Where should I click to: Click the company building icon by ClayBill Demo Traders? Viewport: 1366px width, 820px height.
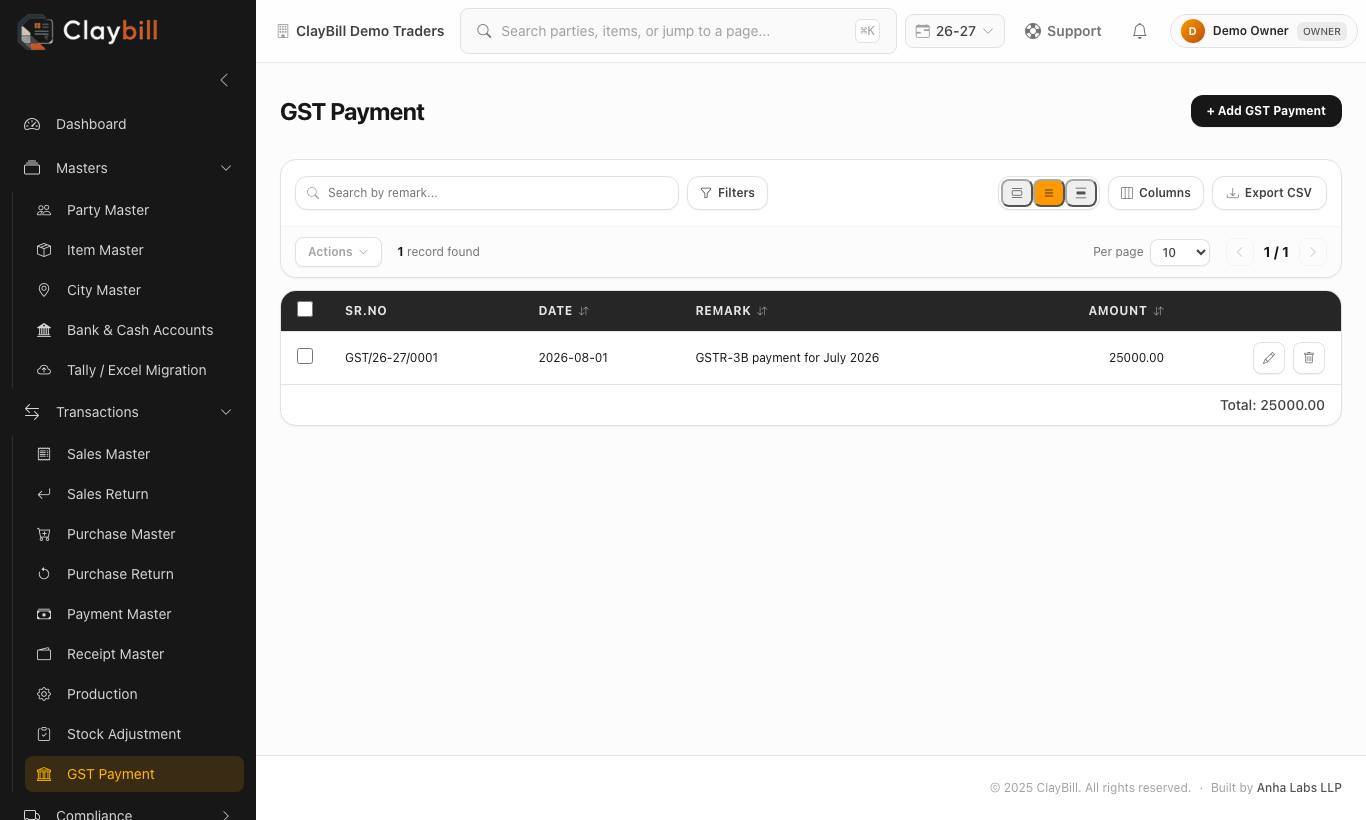click(x=283, y=31)
